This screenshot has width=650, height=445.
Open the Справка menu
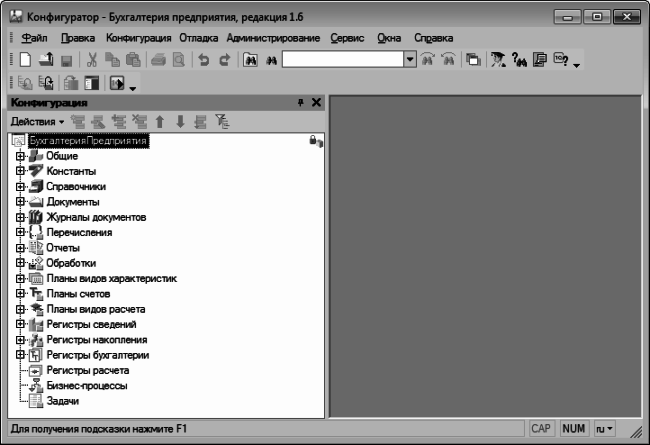(434, 38)
